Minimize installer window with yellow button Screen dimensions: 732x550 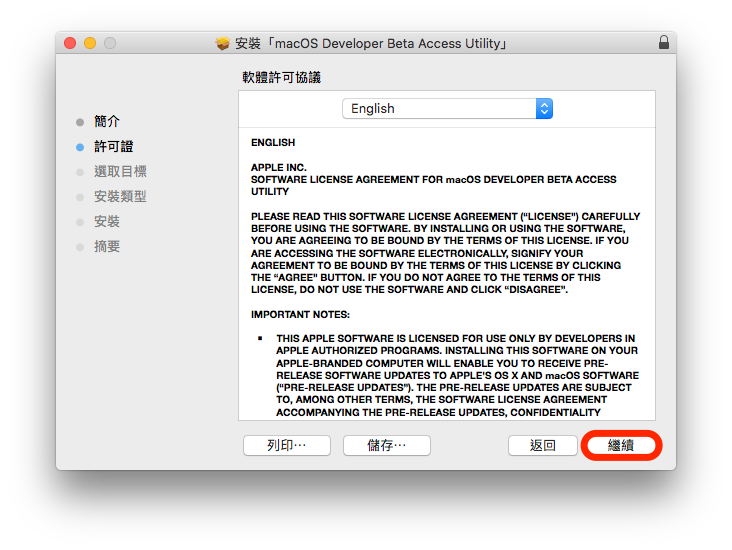(90, 43)
